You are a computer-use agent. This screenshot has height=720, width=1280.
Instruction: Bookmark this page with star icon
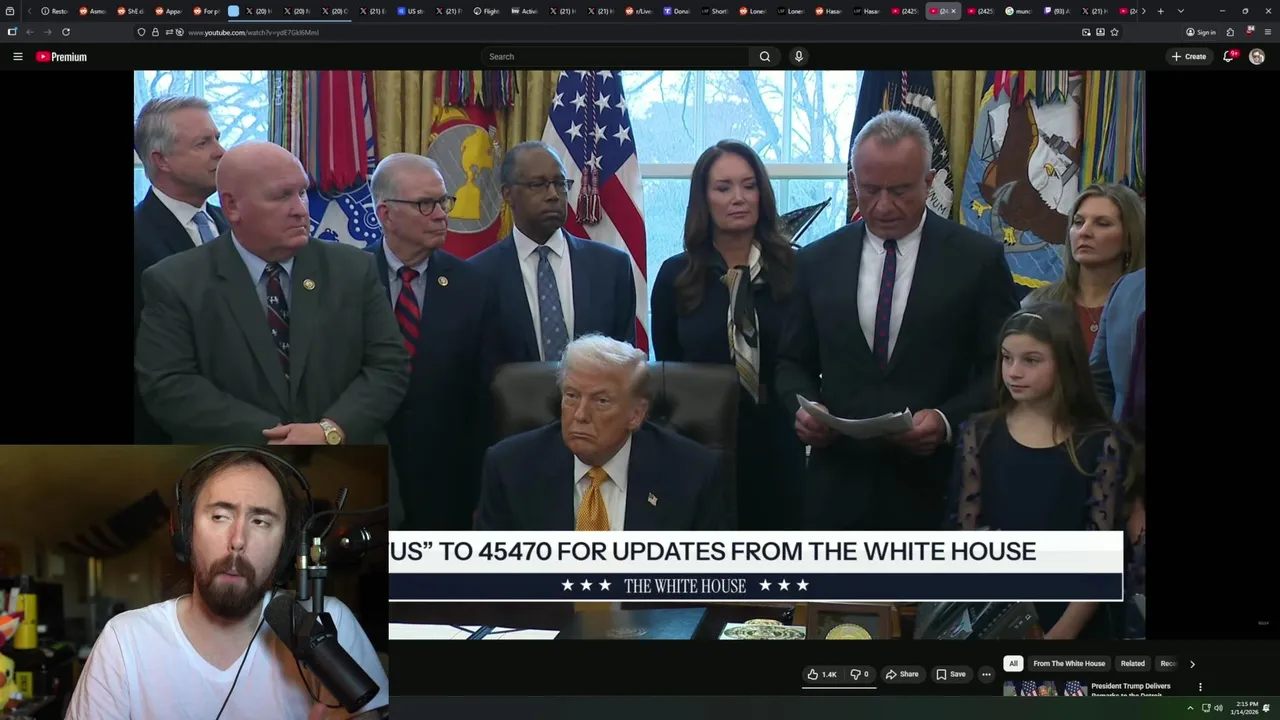(x=1114, y=32)
